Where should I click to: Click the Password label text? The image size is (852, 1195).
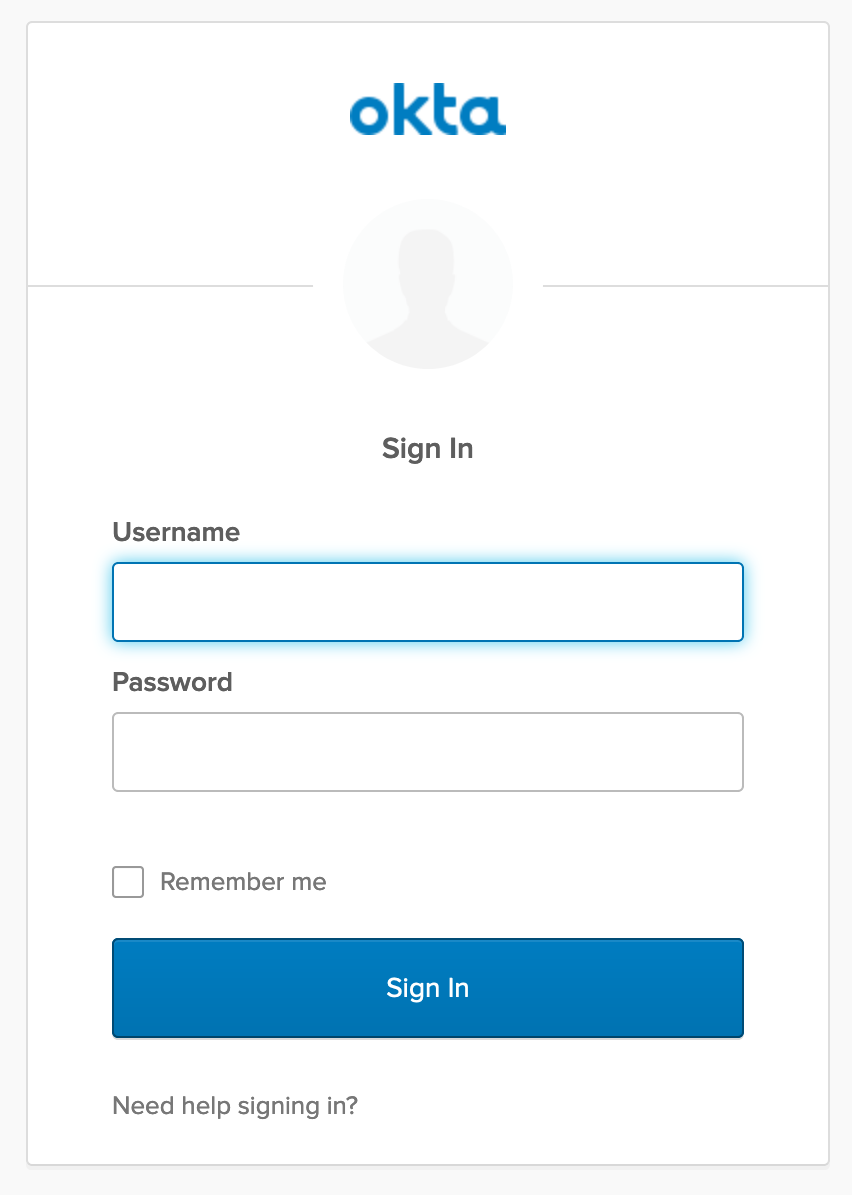click(x=172, y=682)
